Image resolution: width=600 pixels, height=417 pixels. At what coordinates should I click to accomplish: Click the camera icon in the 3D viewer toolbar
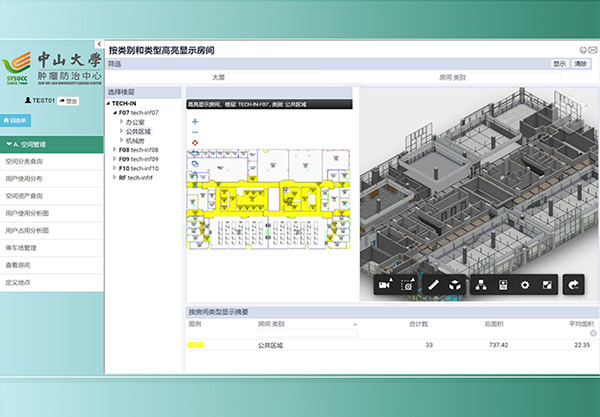tap(384, 285)
